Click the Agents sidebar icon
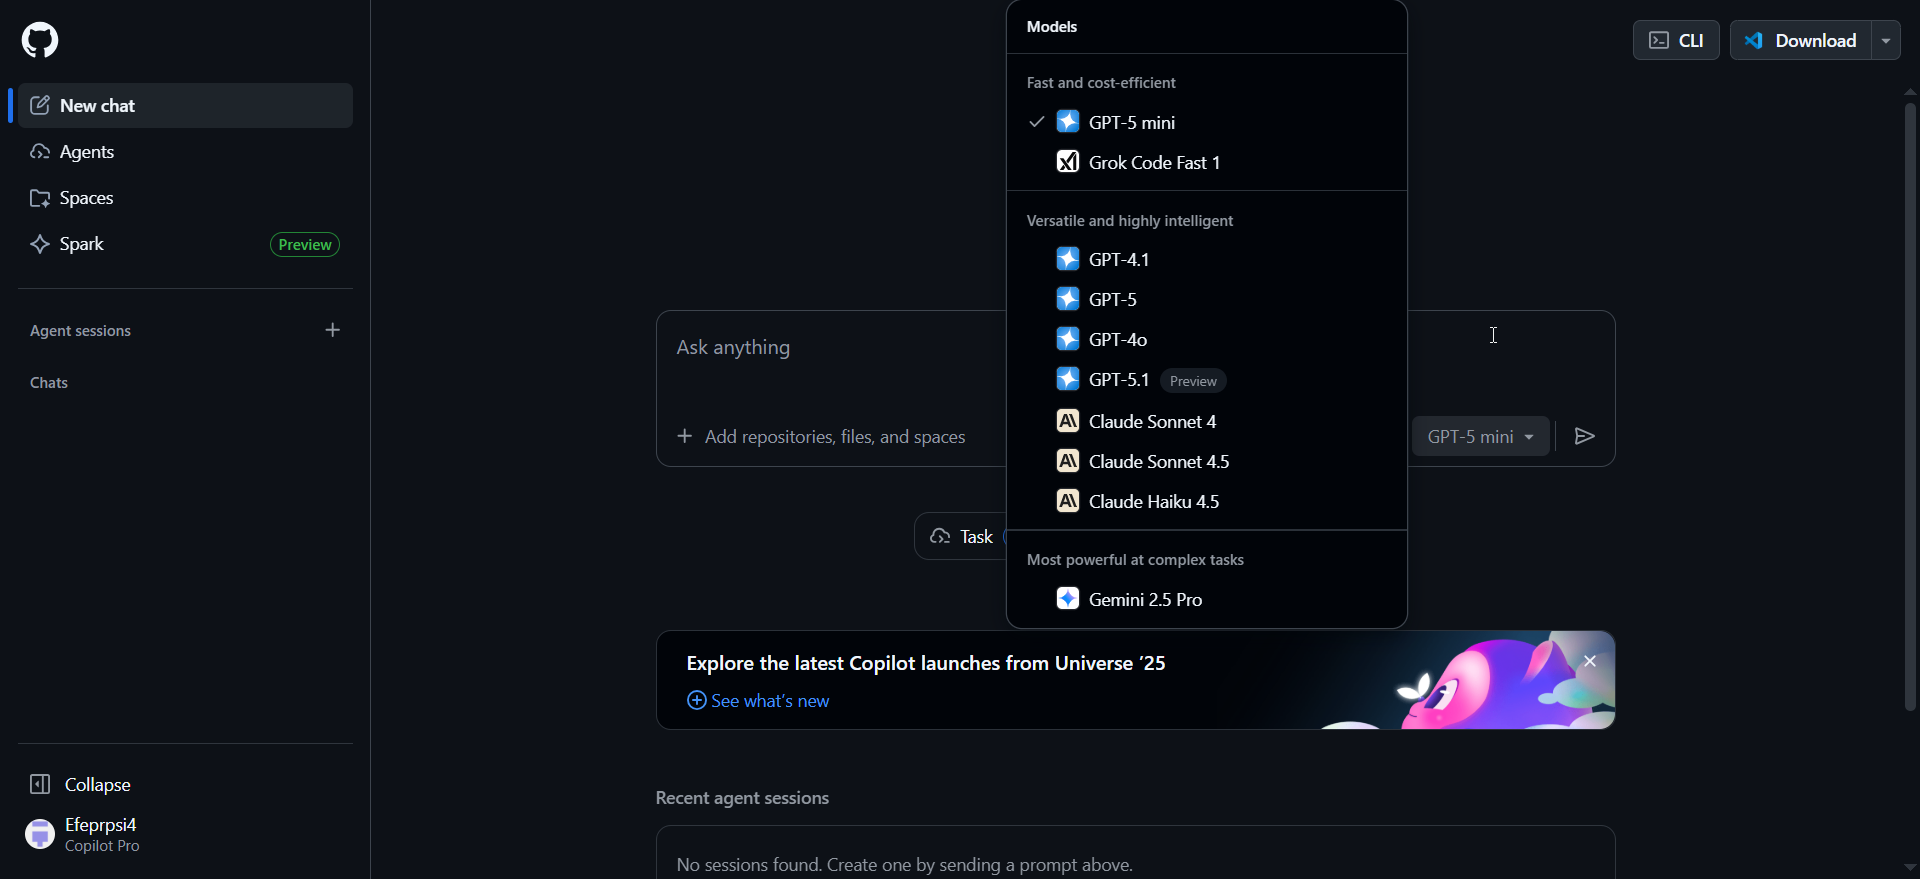 click(40, 152)
